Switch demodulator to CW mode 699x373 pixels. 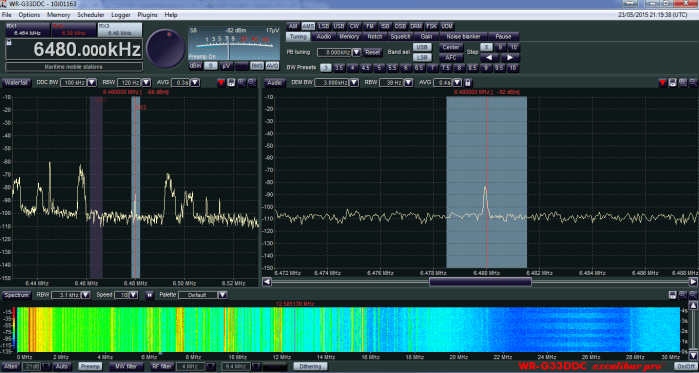tap(354, 26)
